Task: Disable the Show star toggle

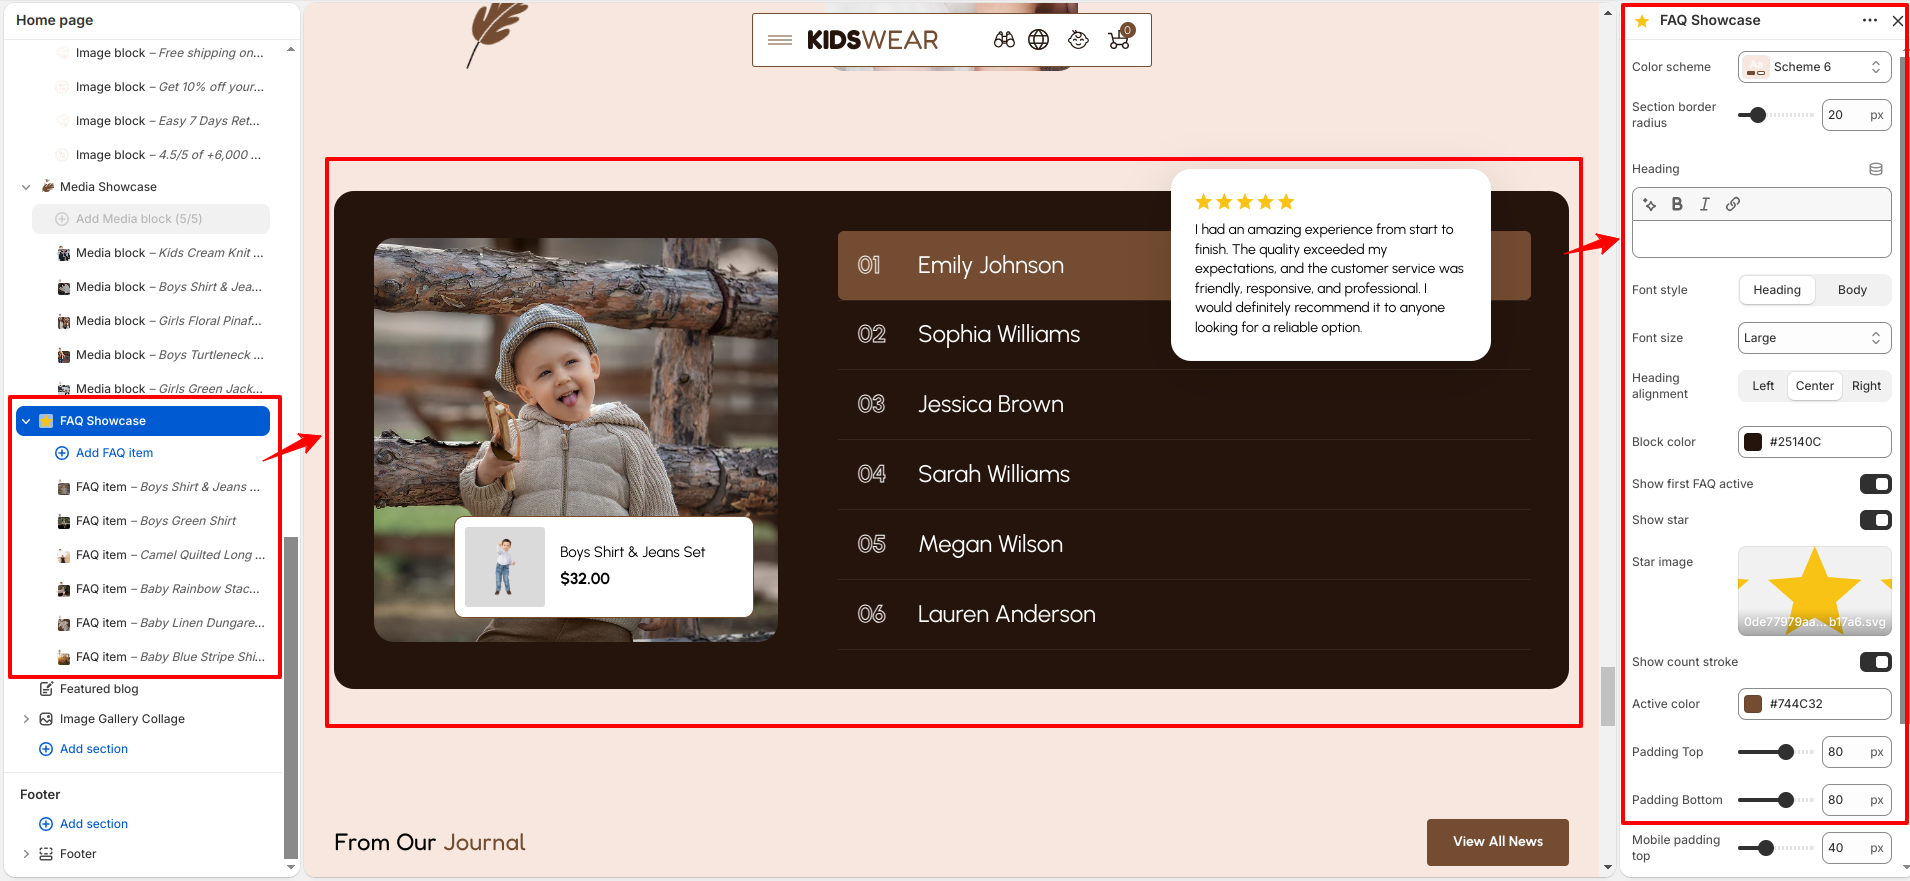Action: click(x=1876, y=520)
